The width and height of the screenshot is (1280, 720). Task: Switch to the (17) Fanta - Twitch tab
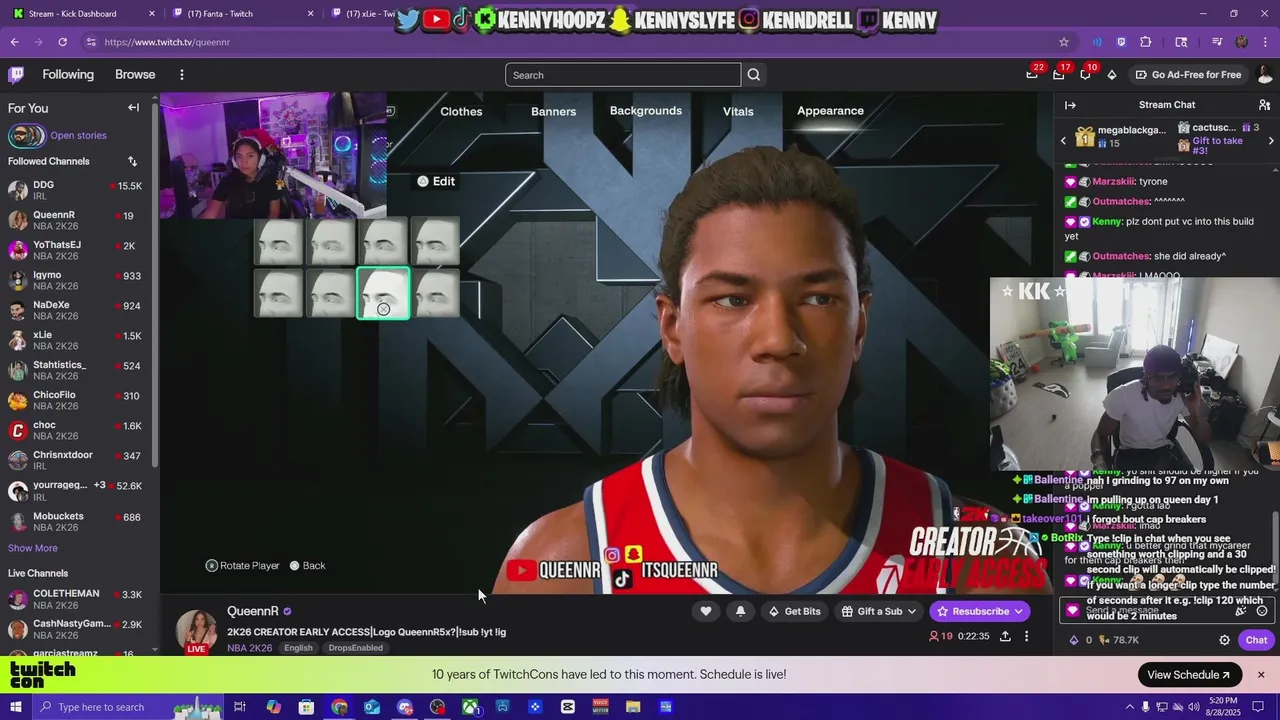[x=240, y=14]
